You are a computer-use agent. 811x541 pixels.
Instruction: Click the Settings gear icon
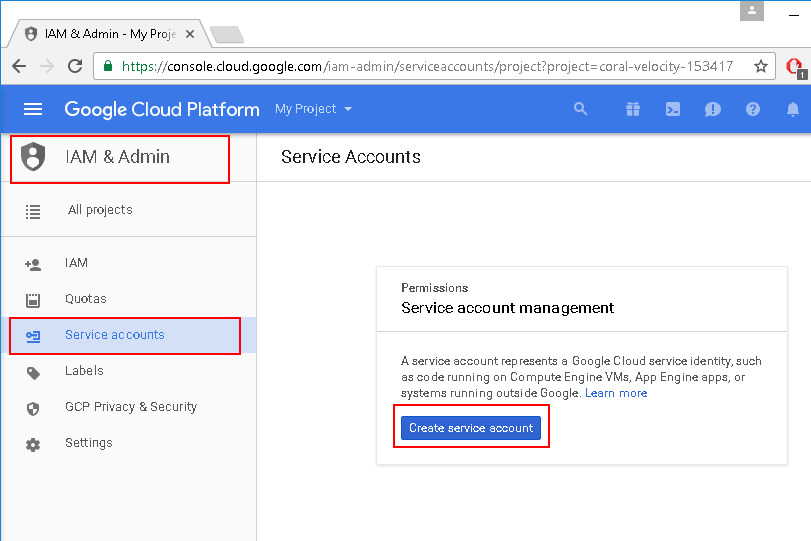click(x=33, y=445)
